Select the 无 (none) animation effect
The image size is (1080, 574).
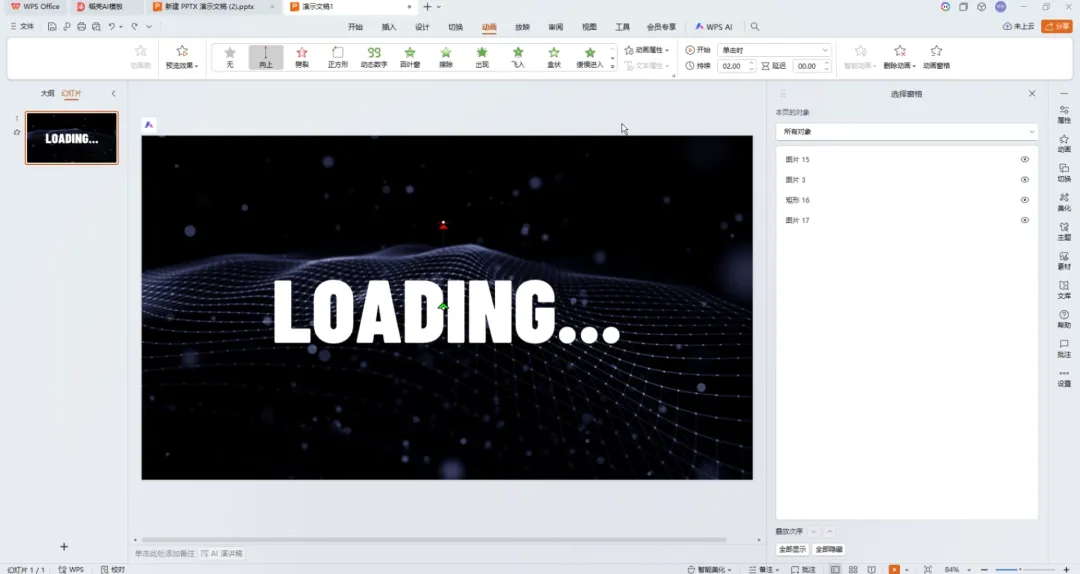(x=230, y=57)
